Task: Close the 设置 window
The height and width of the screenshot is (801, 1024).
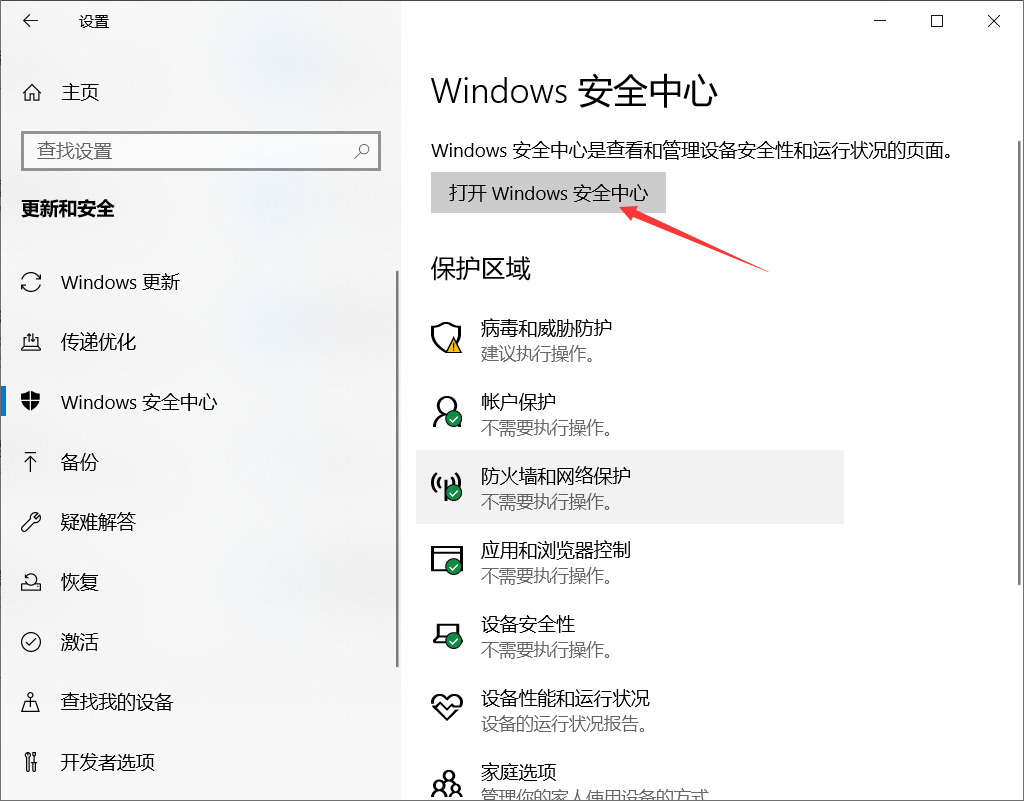Action: 994,21
